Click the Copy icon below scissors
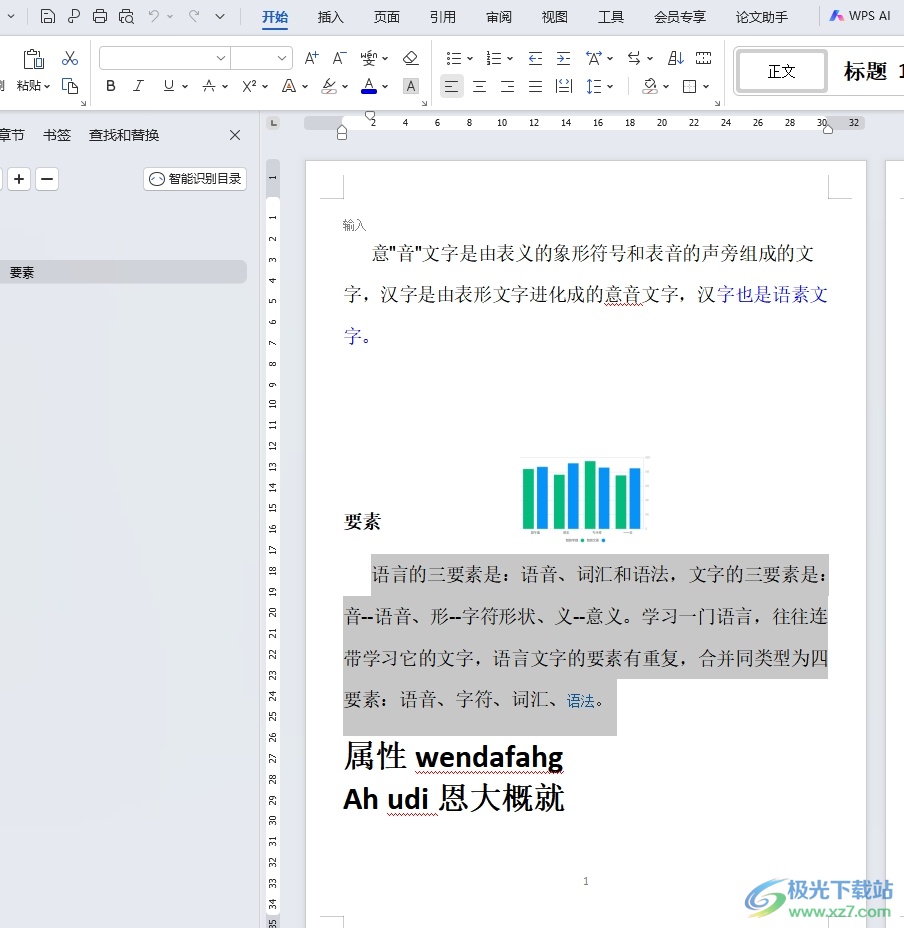The height and width of the screenshot is (928, 904). (x=70, y=86)
